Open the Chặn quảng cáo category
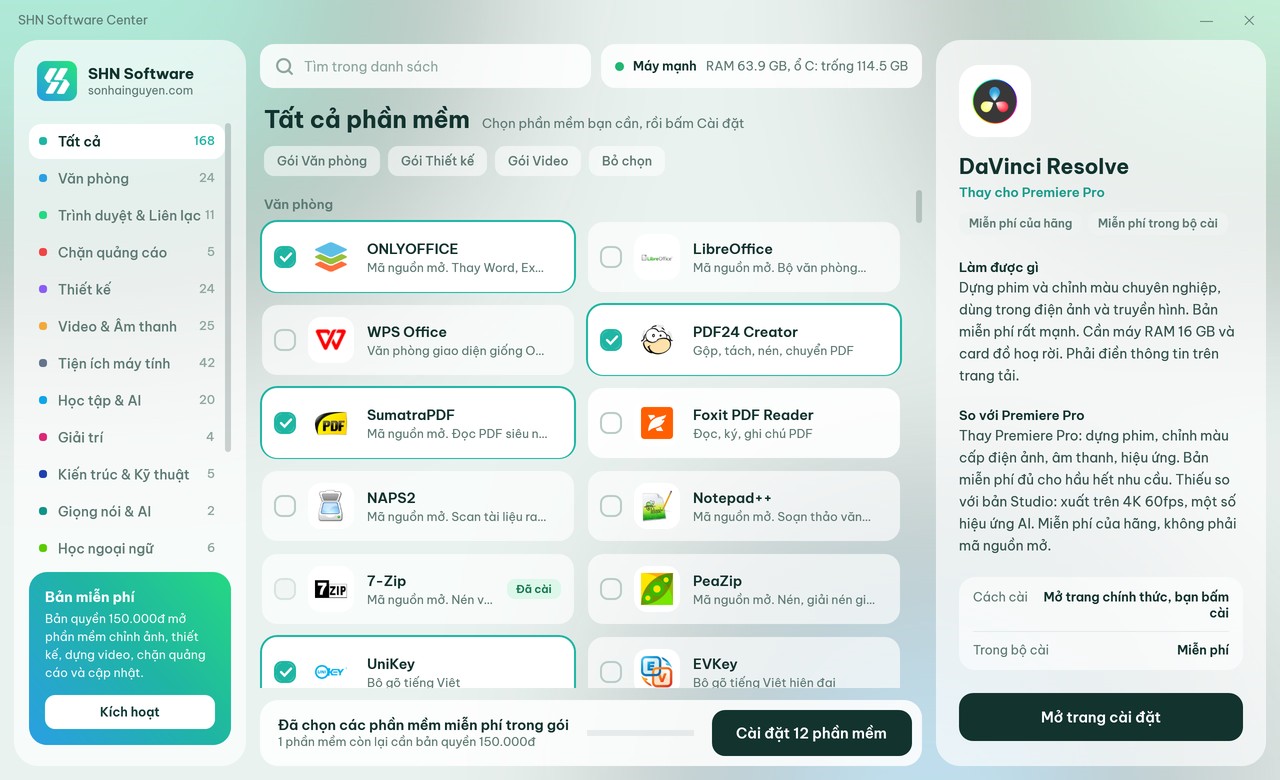Viewport: 1280px width, 780px height. tap(127, 252)
